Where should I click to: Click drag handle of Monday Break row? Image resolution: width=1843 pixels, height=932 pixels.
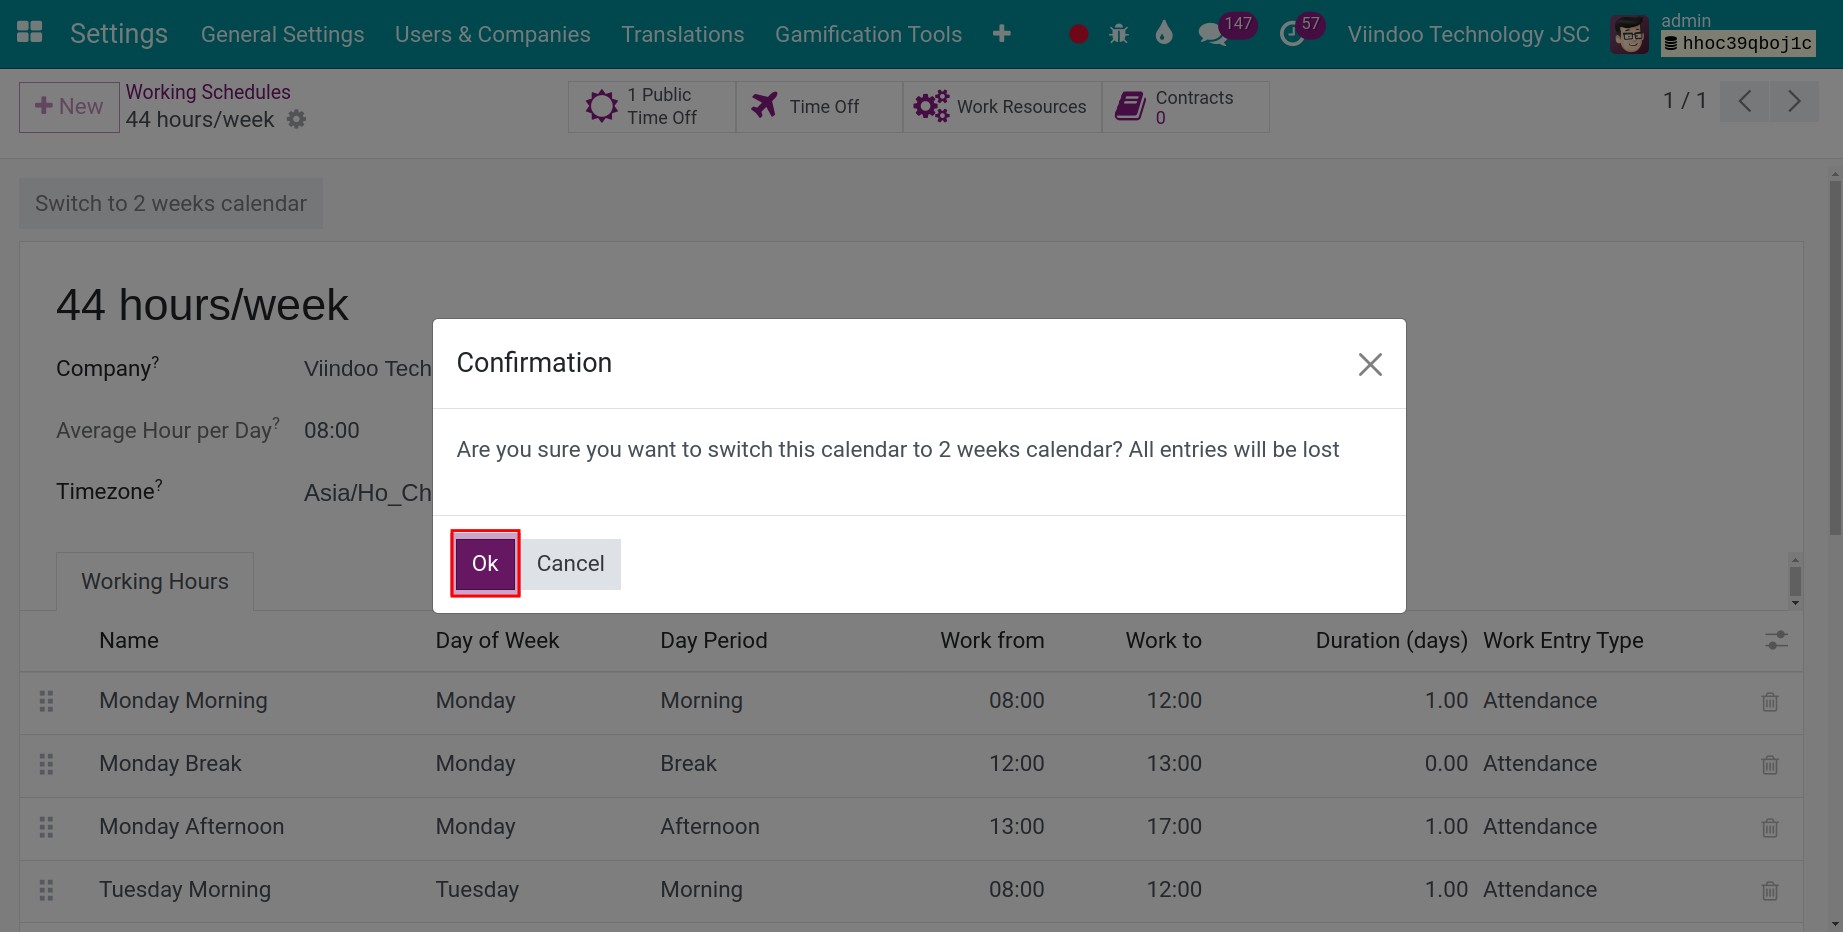[46, 764]
